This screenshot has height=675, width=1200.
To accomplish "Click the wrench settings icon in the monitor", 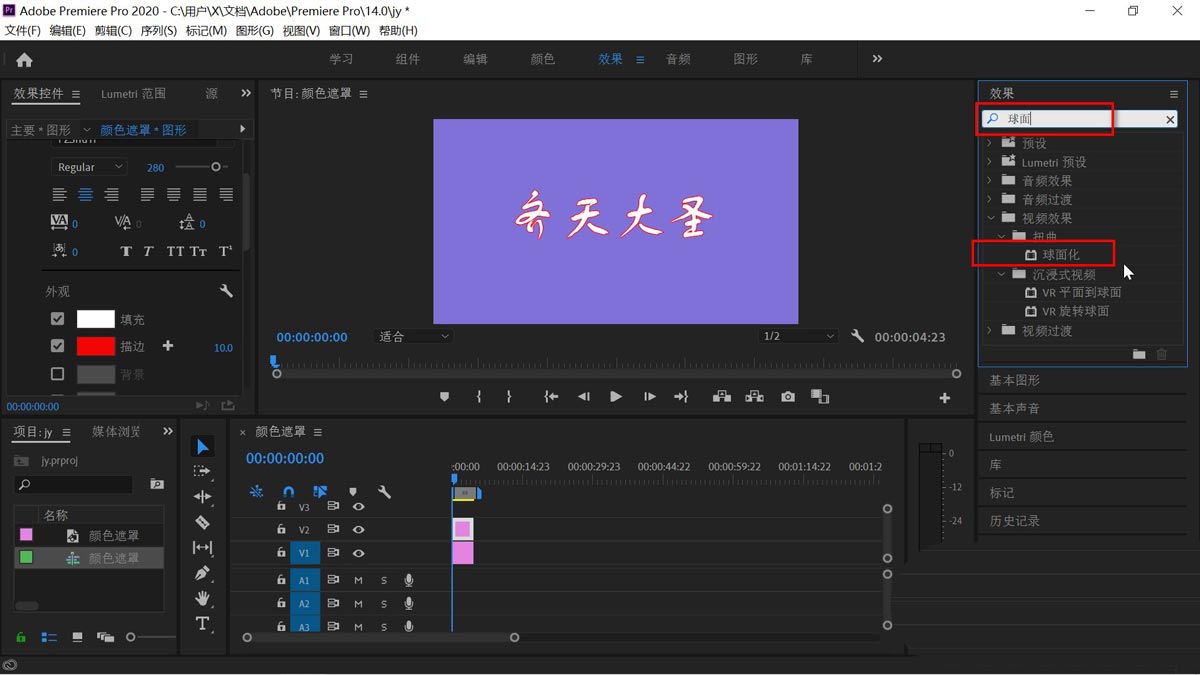I will pos(857,337).
